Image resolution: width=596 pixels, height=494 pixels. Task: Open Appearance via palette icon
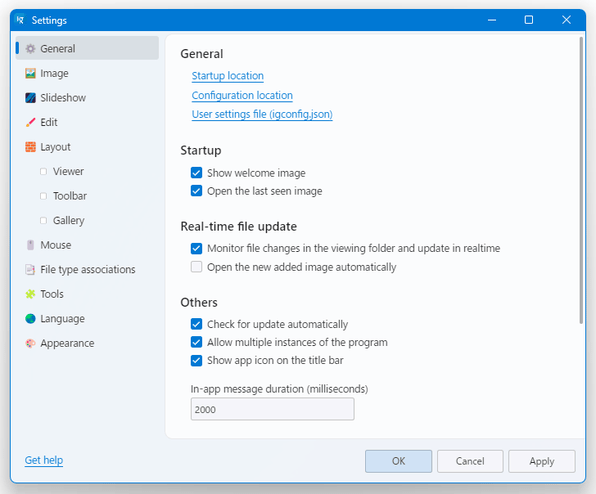tap(30, 343)
